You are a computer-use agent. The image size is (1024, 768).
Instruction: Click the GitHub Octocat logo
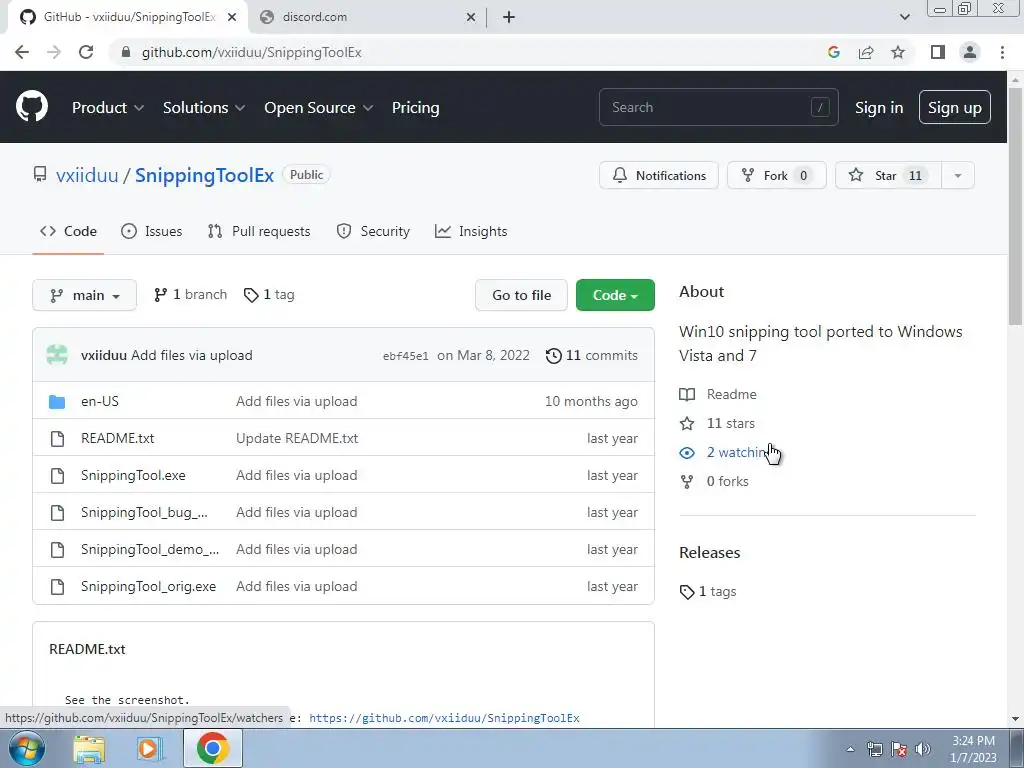[x=32, y=107]
